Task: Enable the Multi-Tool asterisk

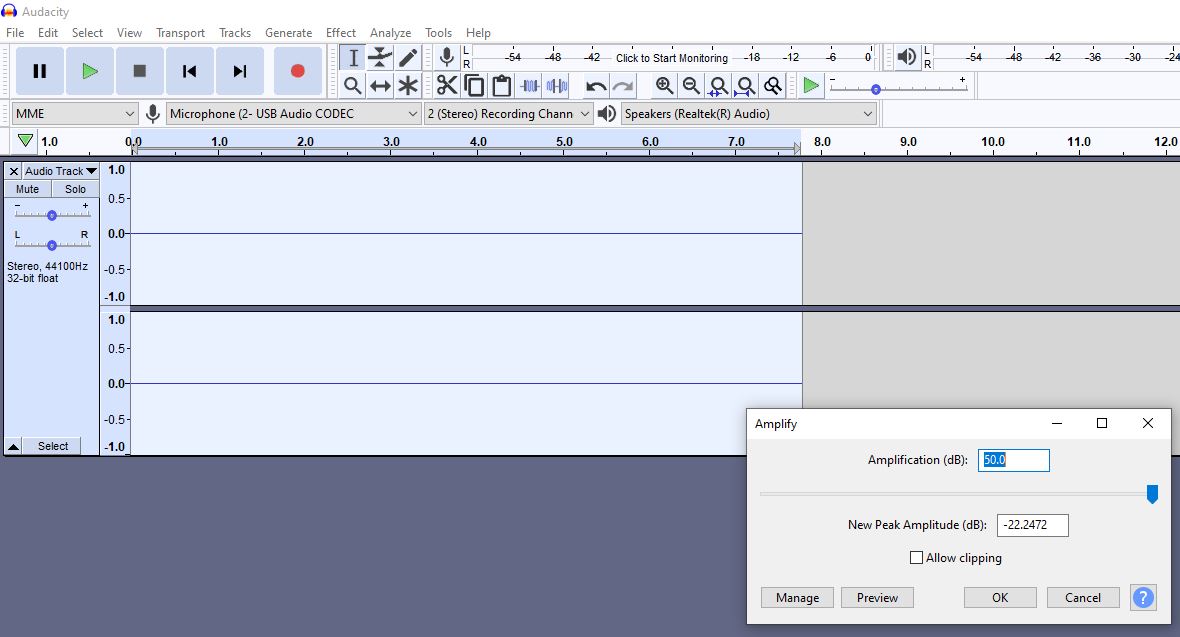Action: 408,86
